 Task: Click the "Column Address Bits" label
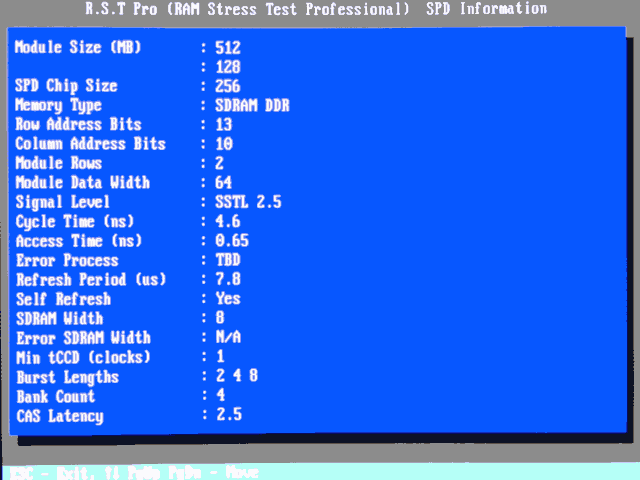tap(90, 144)
